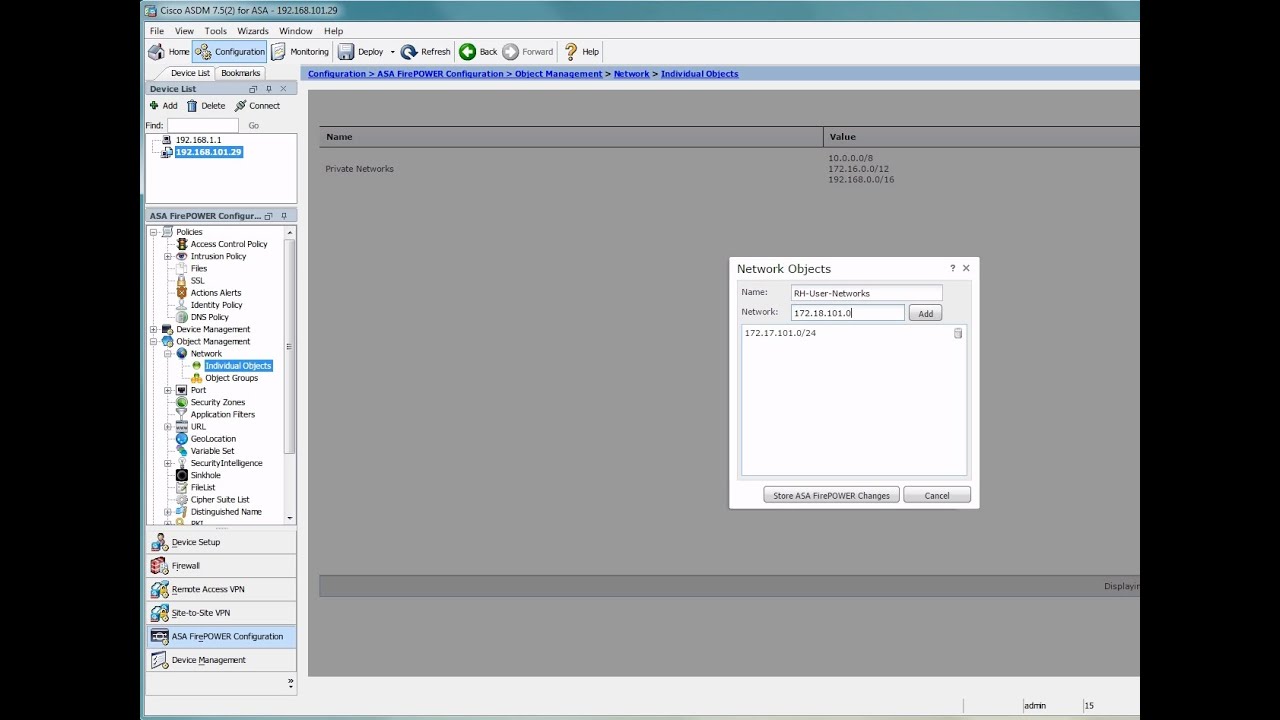
Task: Switch to the Bookmarks tab
Action: pos(240,73)
